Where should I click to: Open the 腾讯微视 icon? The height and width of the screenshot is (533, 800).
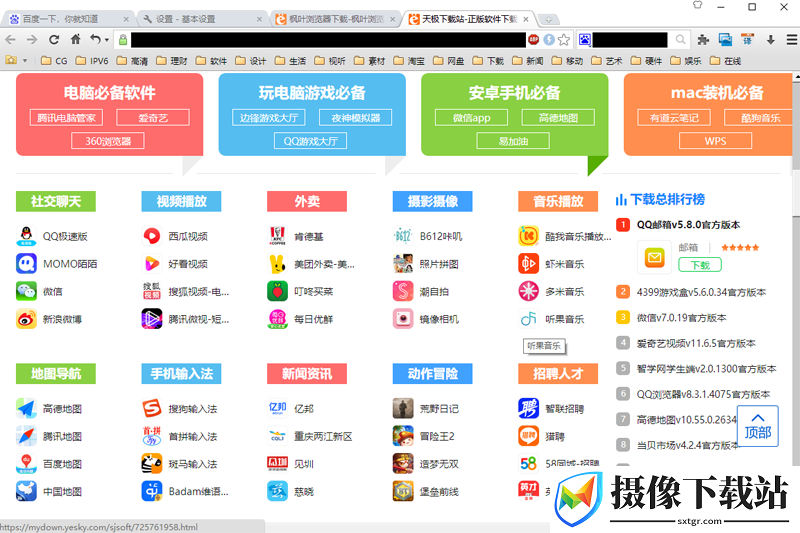point(152,319)
